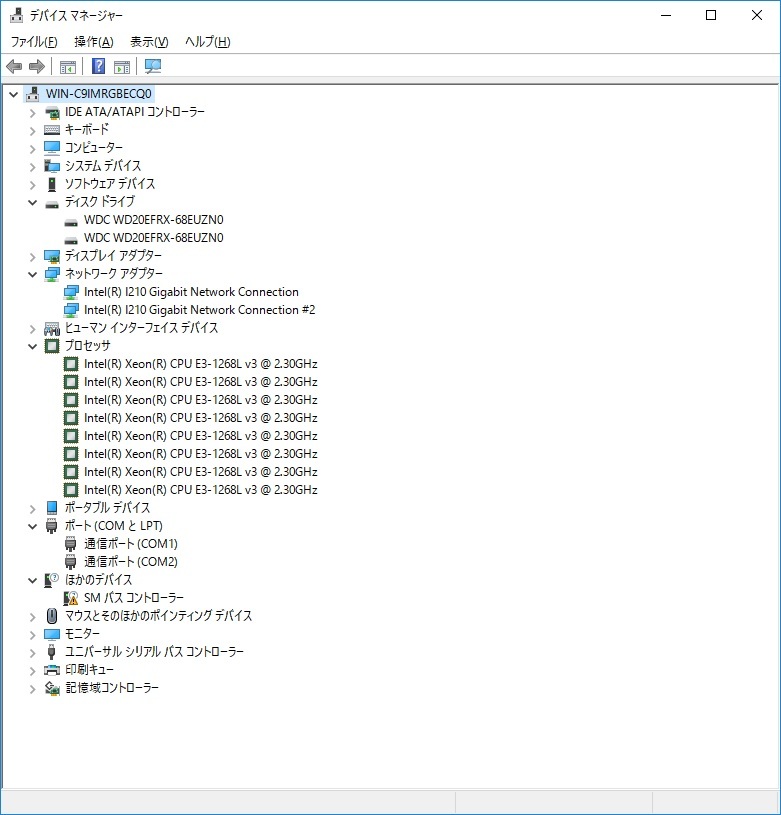
Task: Click the ほかのデバイス question mark category icon
Action: pos(52,580)
